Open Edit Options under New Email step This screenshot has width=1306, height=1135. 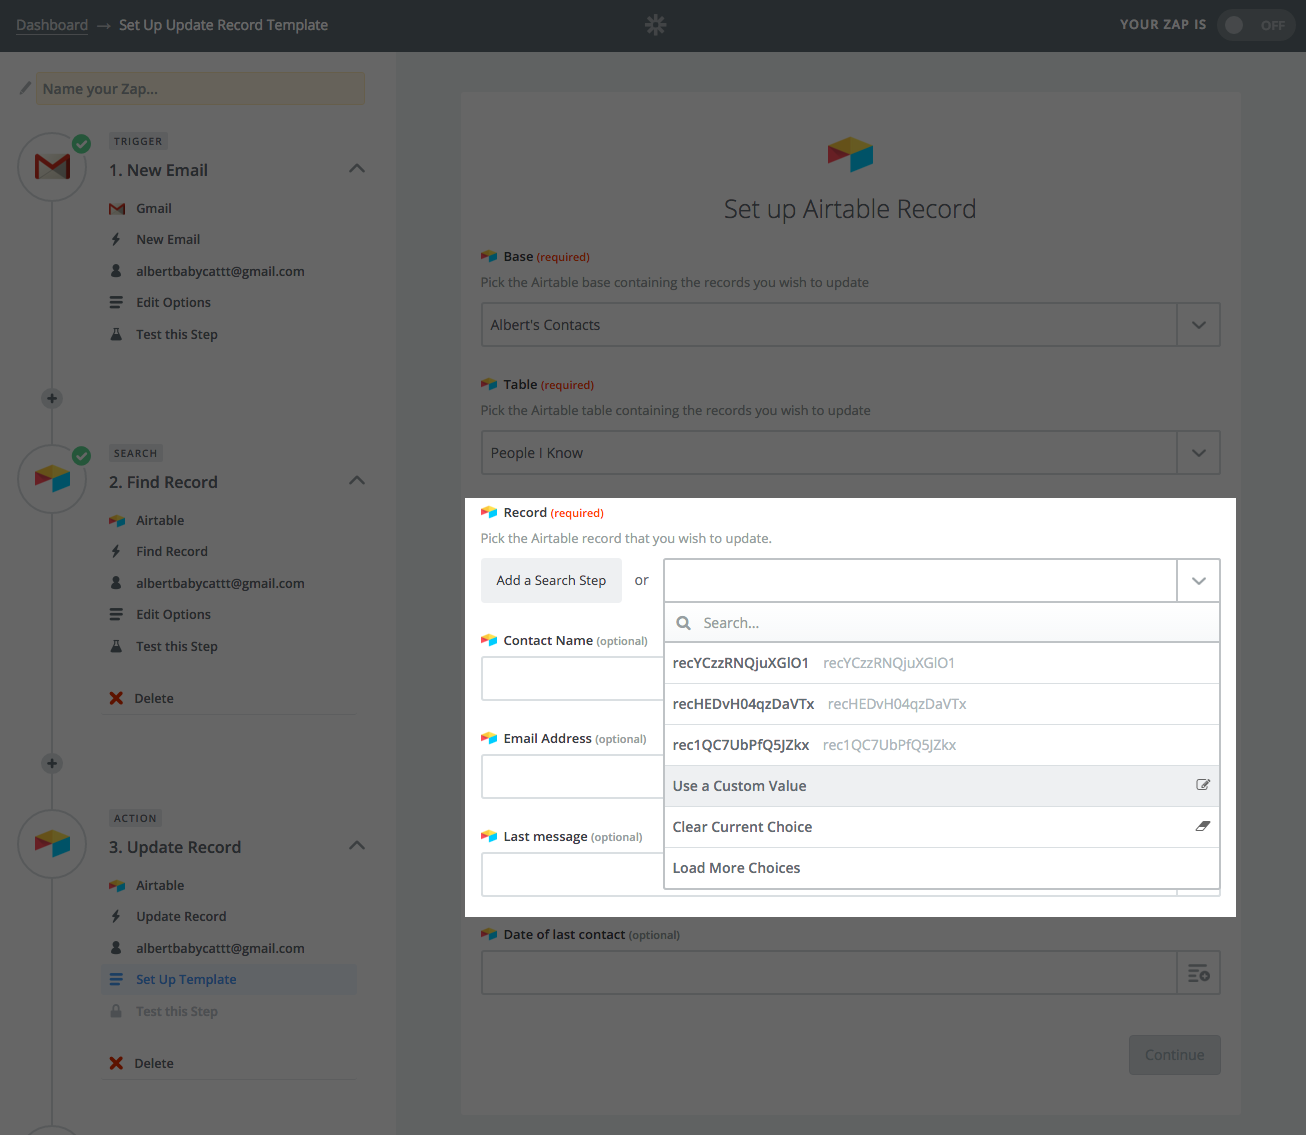pyautogui.click(x=173, y=302)
